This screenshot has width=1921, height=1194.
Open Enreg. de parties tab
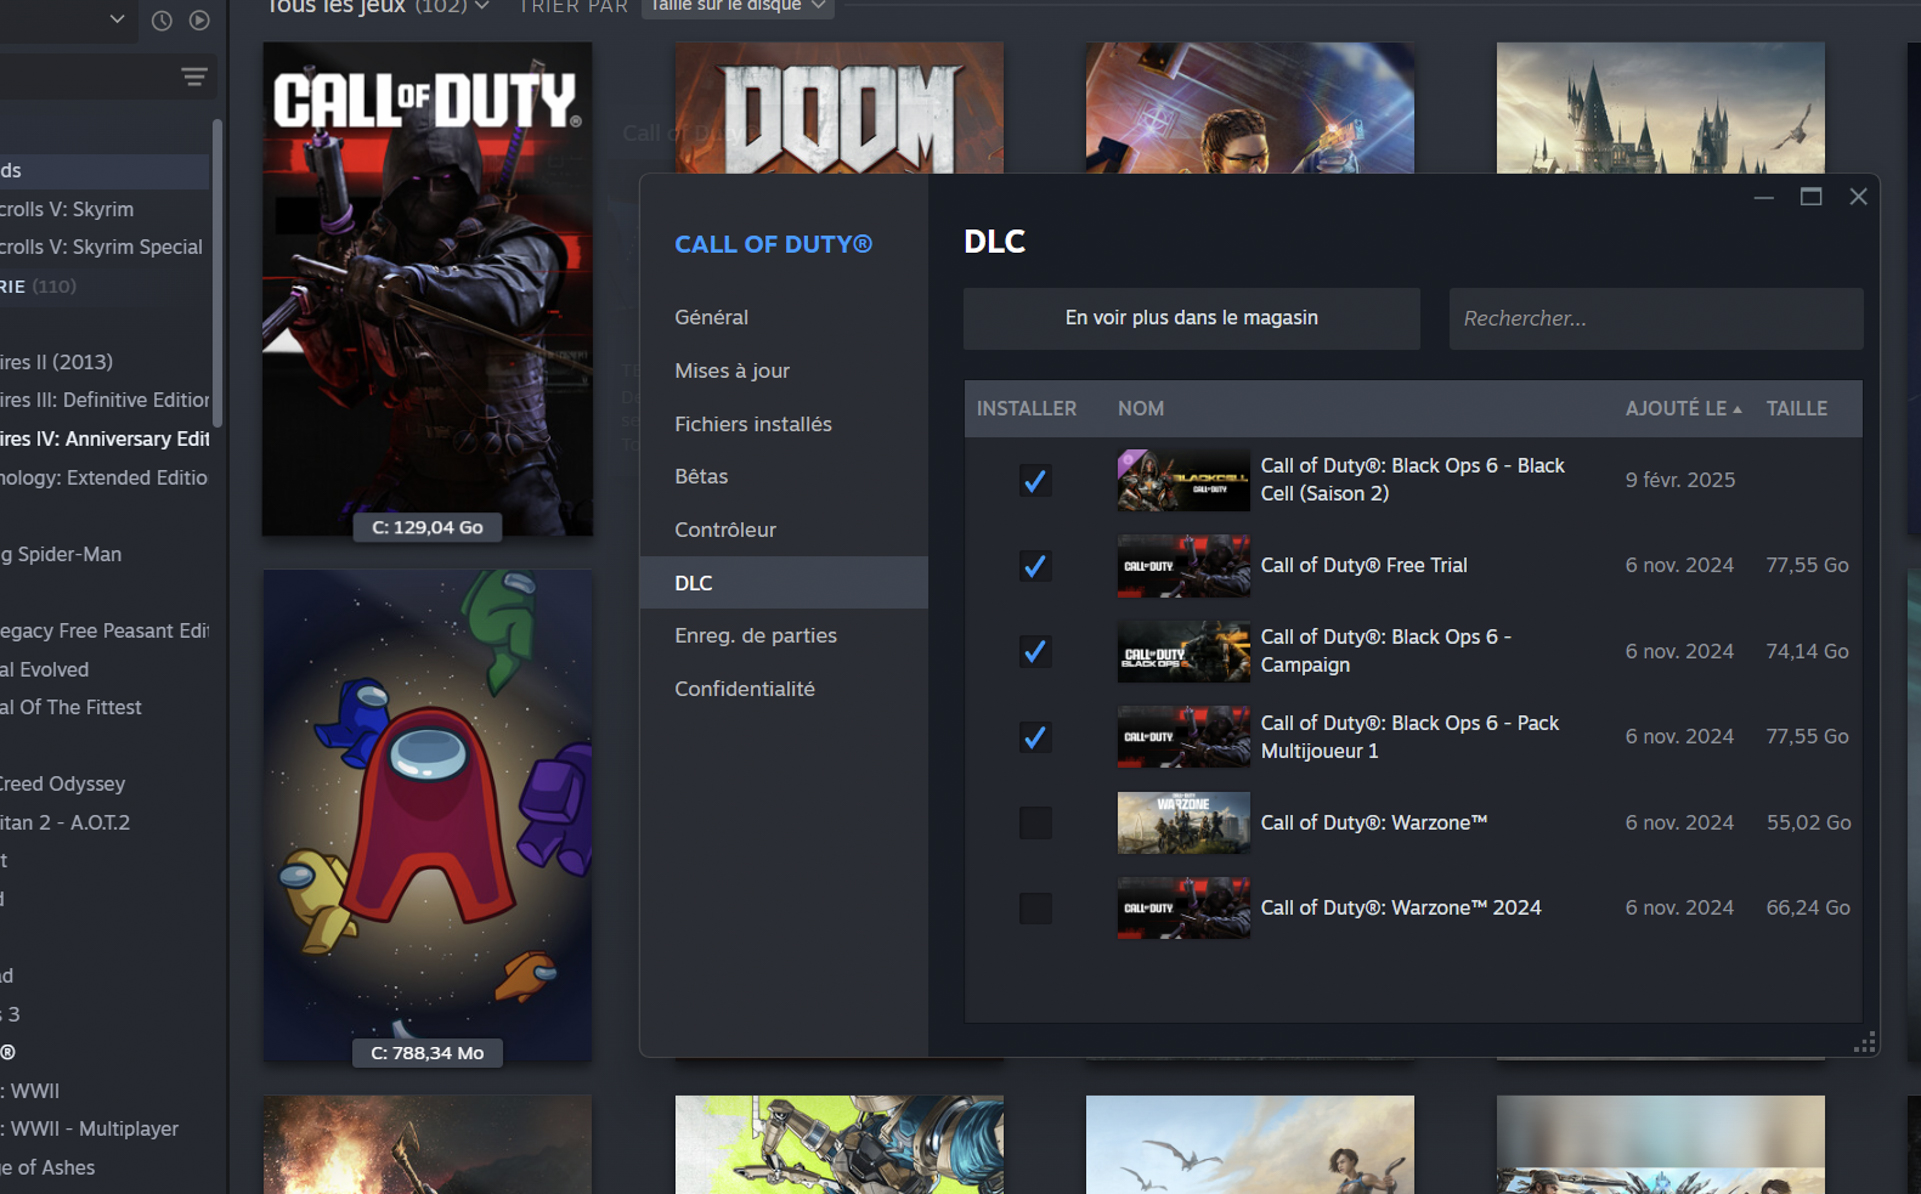783,635
